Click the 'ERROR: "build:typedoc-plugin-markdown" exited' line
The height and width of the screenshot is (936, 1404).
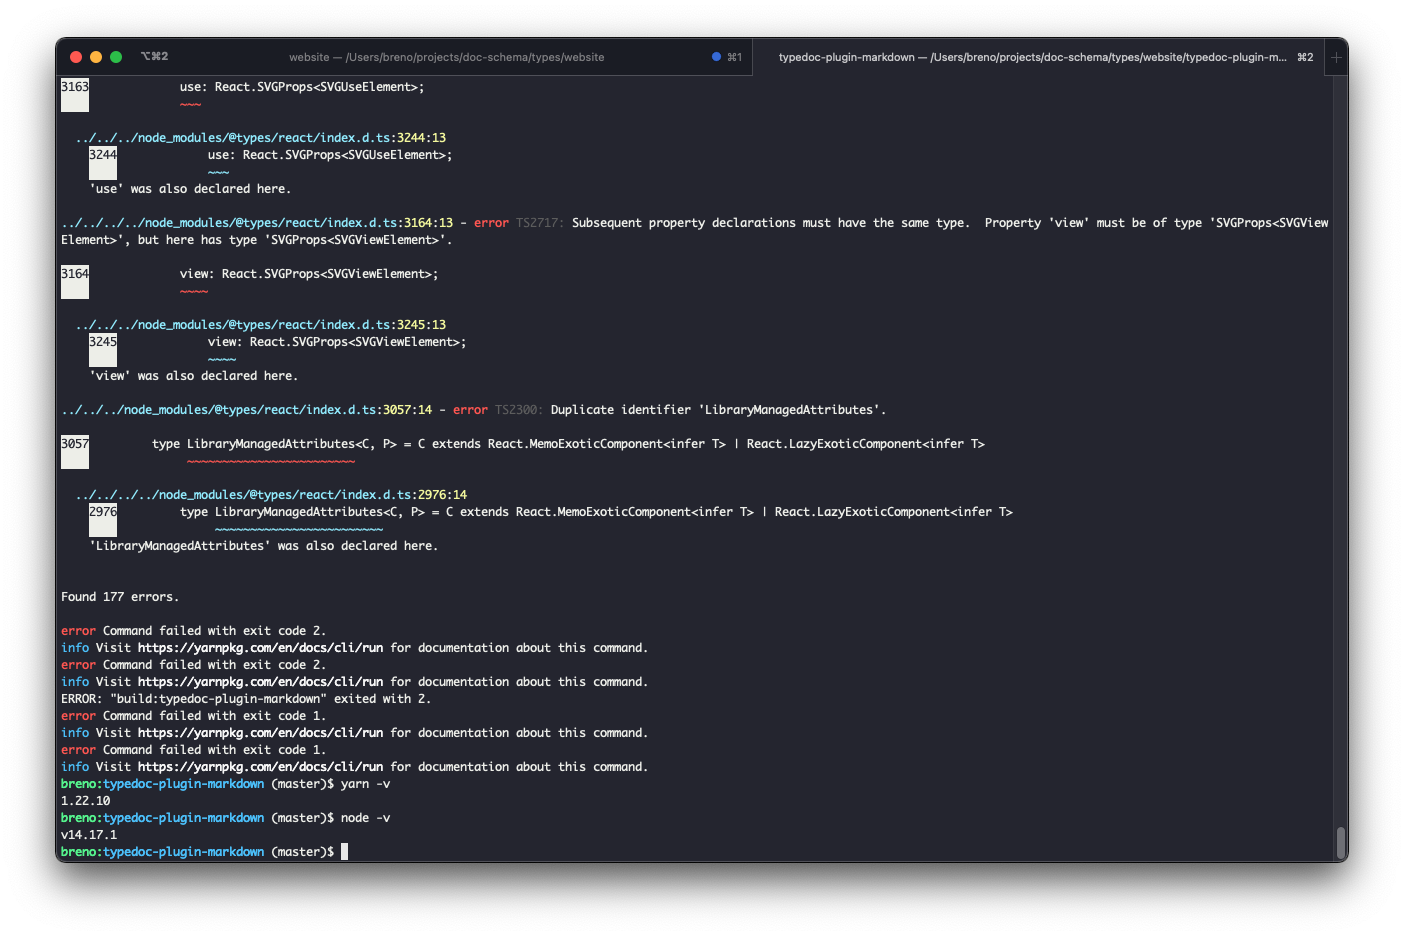pyautogui.click(x=246, y=699)
